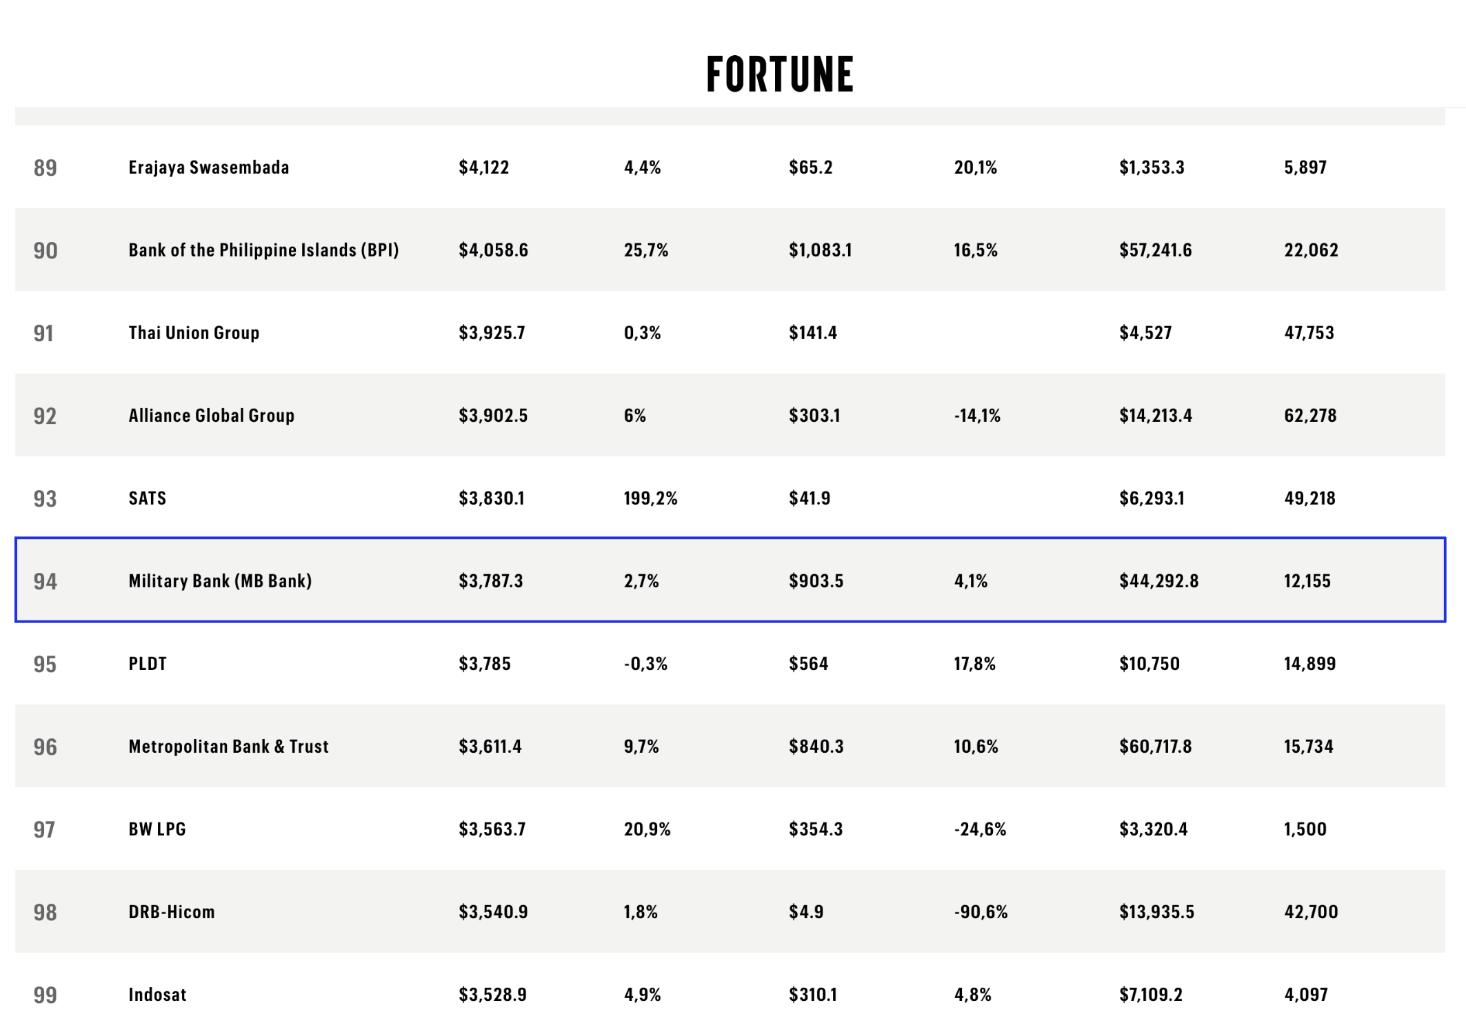Click employees value 4,097 for Indosat
This screenshot has height=1034, width=1466.
[1306, 995]
